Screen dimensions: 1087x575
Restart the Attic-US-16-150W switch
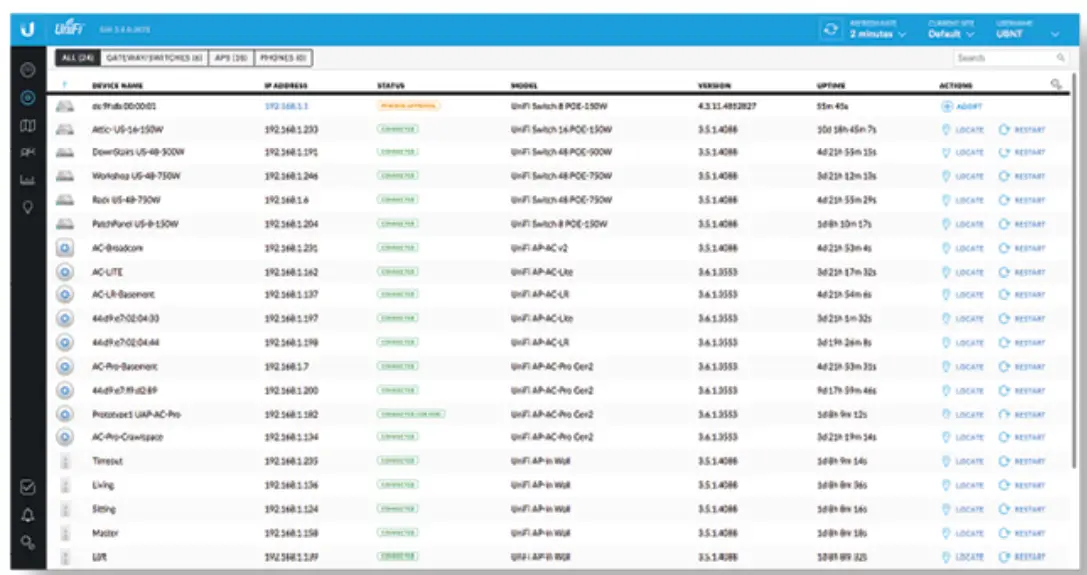coord(1022,130)
